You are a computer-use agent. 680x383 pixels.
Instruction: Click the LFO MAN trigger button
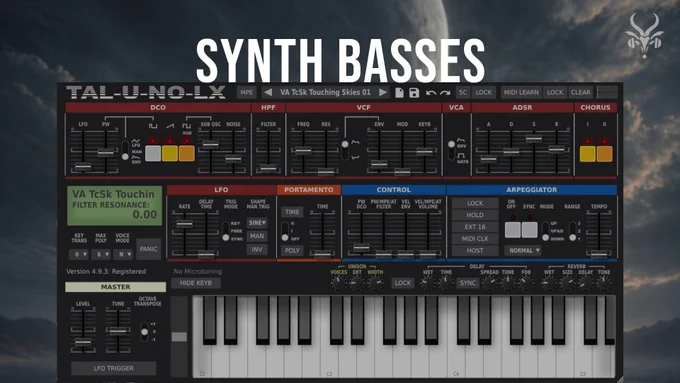(257, 236)
